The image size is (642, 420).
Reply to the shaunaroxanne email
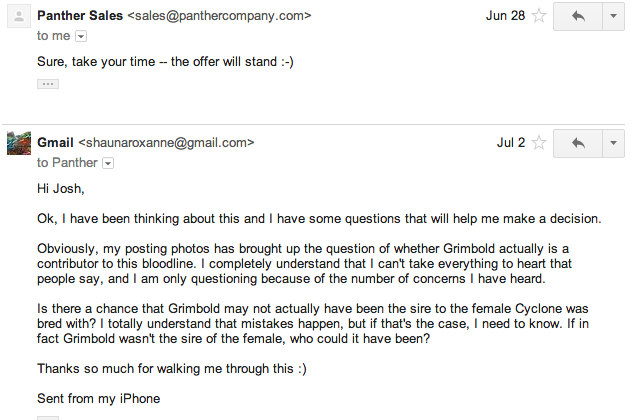[578, 143]
